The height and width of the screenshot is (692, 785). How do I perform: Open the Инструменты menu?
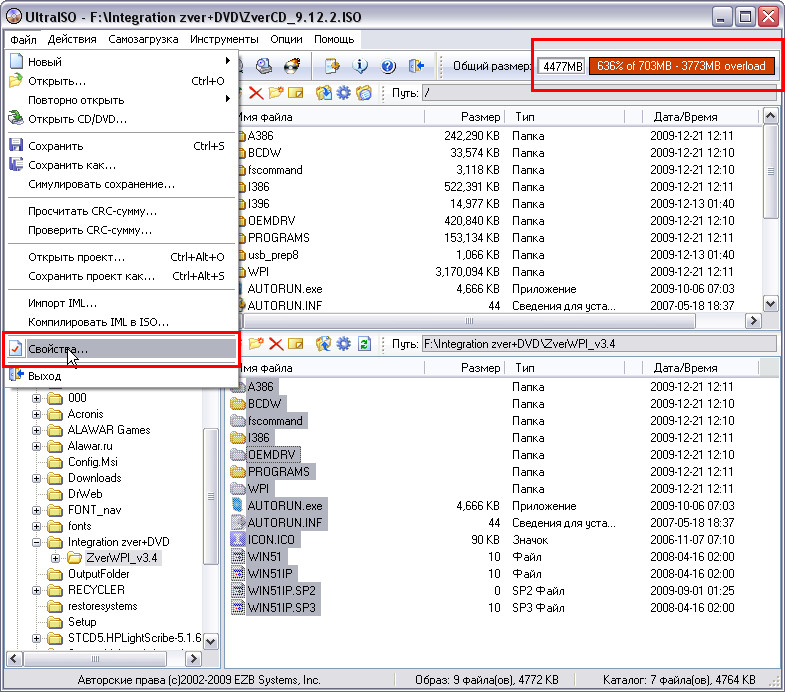224,39
